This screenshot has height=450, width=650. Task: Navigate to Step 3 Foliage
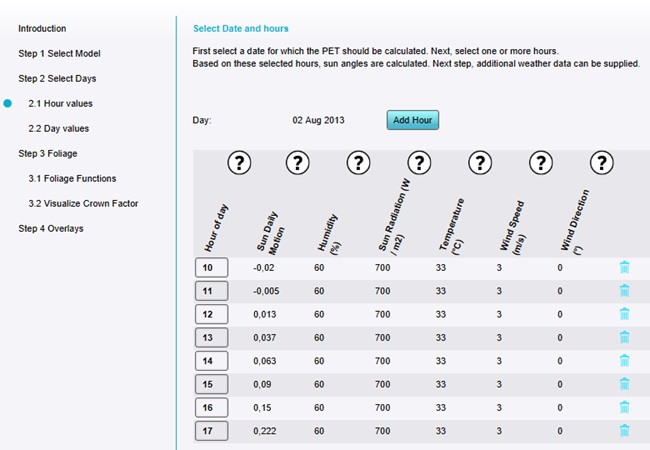47,153
